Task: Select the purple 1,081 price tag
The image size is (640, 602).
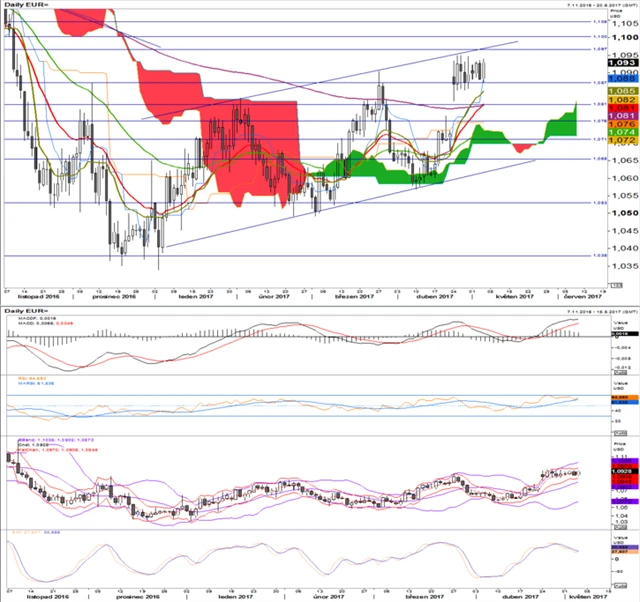Action: click(622, 116)
